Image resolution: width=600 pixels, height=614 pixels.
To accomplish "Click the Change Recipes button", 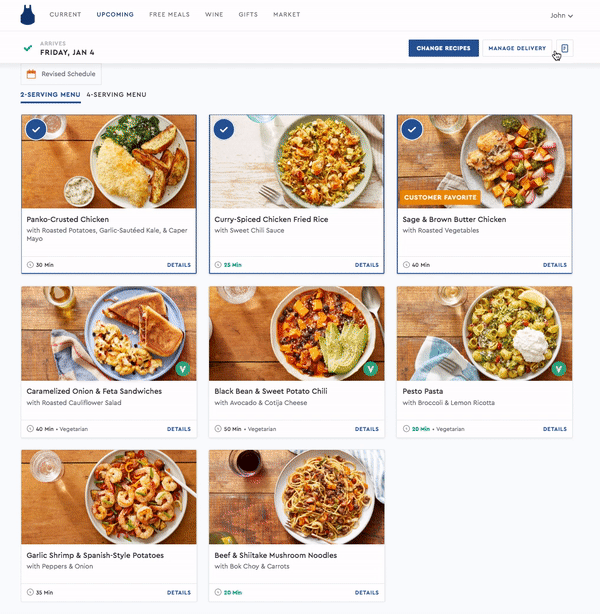I will tap(443, 48).
